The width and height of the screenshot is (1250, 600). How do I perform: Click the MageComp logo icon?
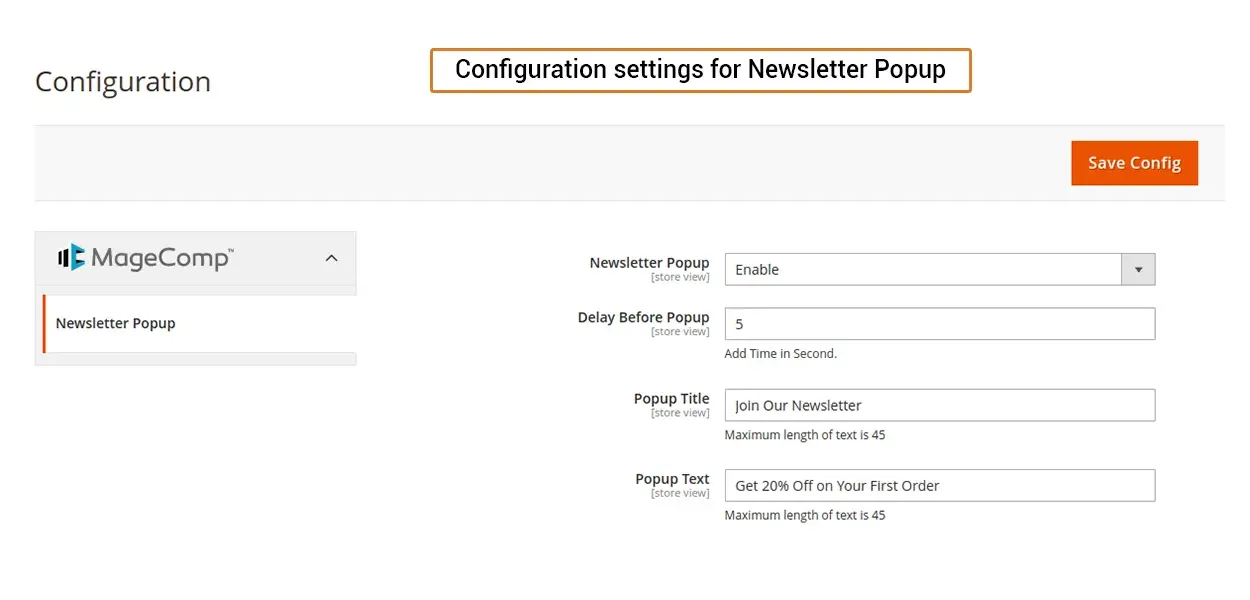click(x=71, y=258)
